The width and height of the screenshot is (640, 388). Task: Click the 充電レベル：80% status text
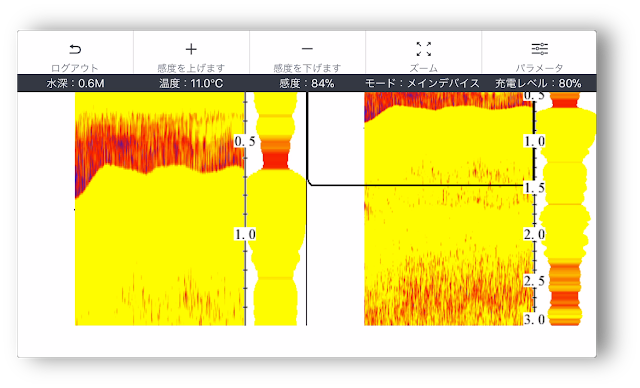click(x=538, y=84)
